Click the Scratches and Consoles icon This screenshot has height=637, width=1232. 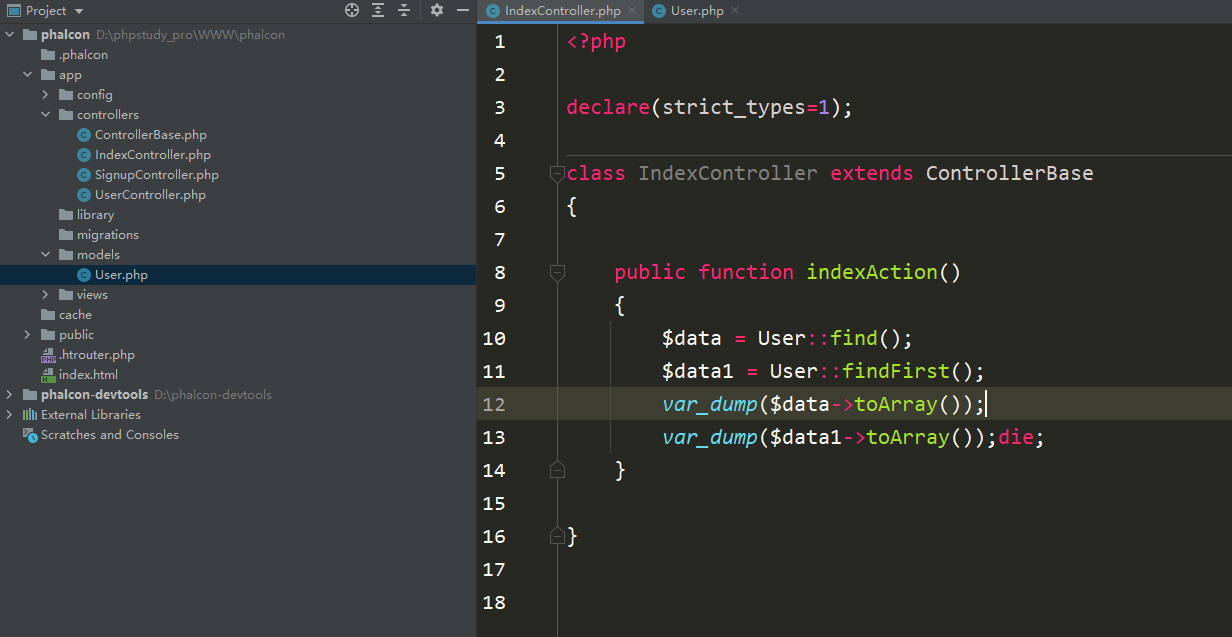click(30, 434)
